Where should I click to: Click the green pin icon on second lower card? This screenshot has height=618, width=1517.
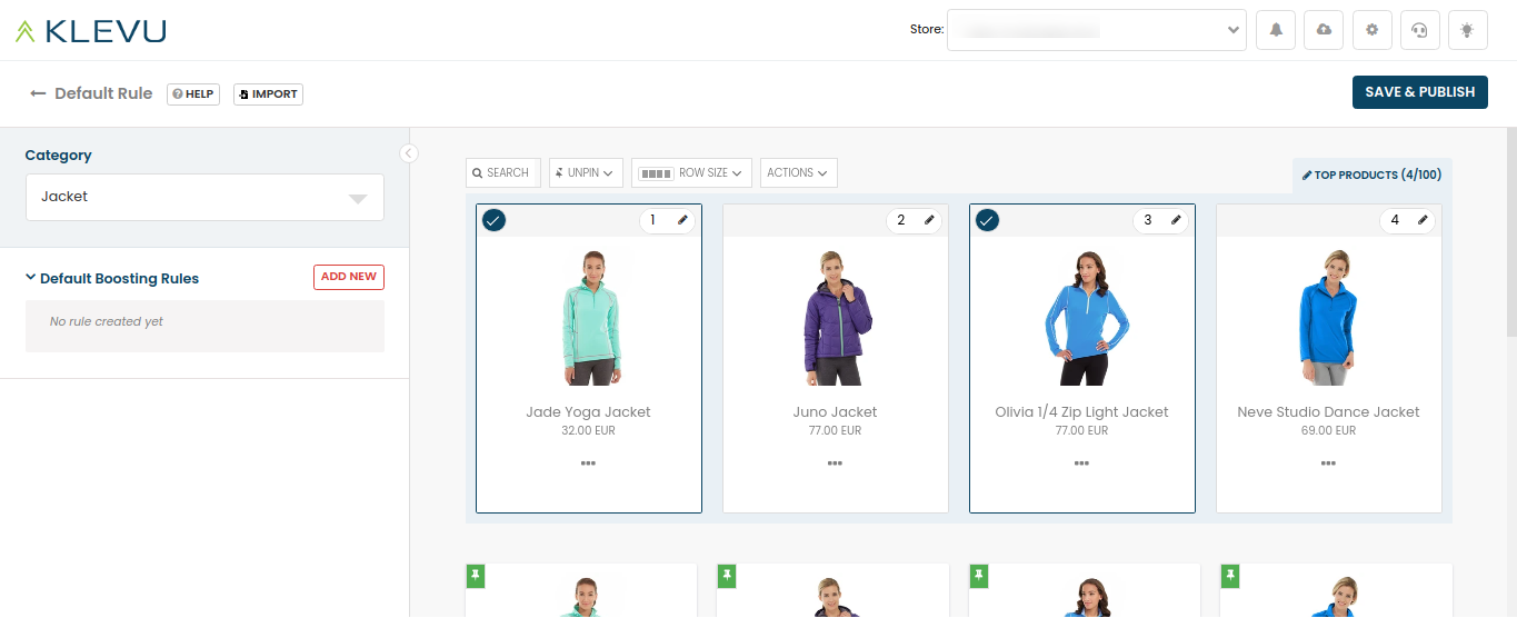pyautogui.click(x=727, y=576)
